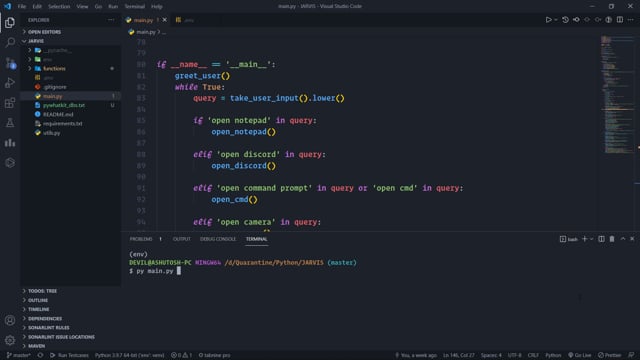Select the Terminal panel tab
The width and height of the screenshot is (640, 360).
coord(256,239)
